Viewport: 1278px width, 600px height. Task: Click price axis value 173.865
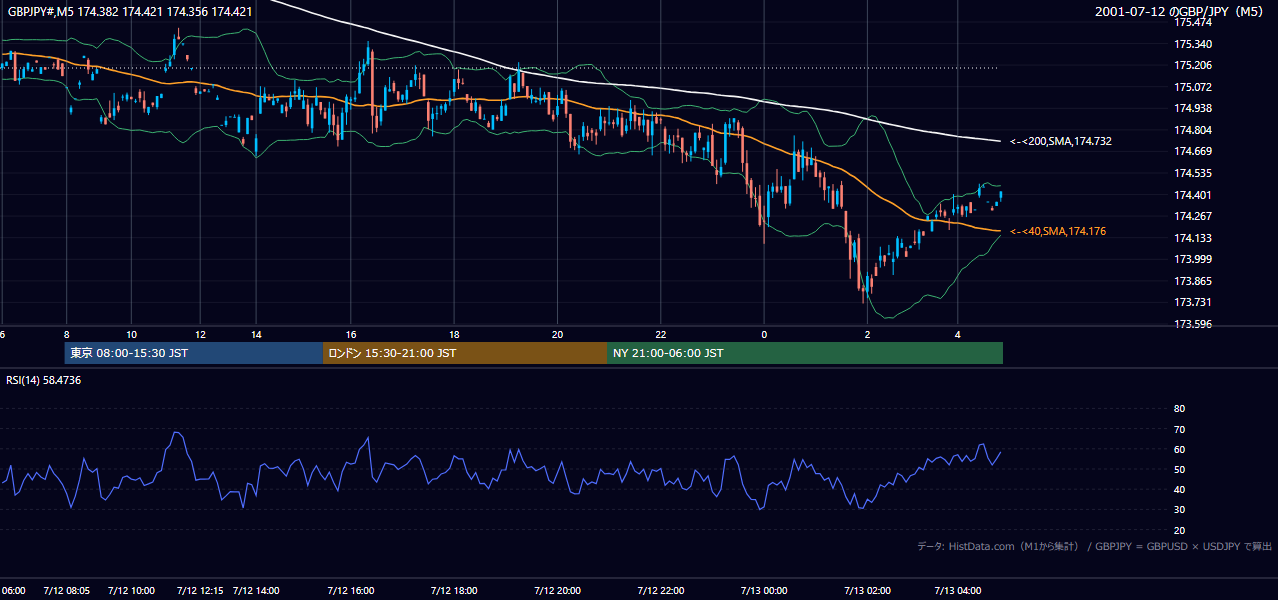point(1192,281)
